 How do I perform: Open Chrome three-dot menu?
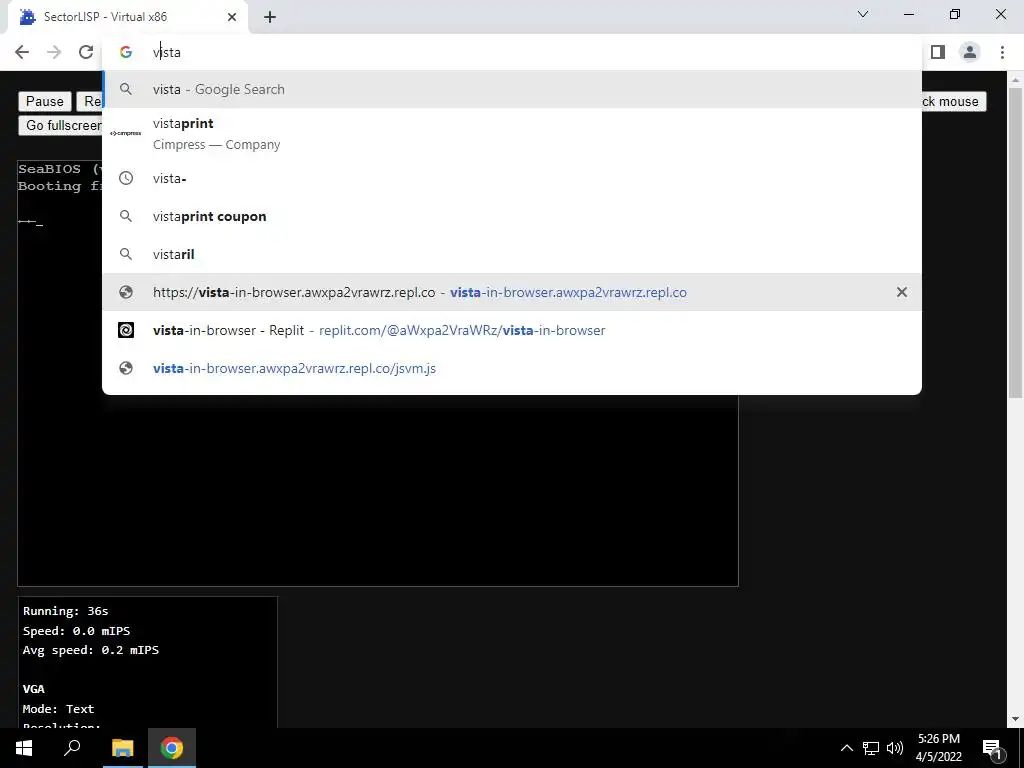(1002, 52)
